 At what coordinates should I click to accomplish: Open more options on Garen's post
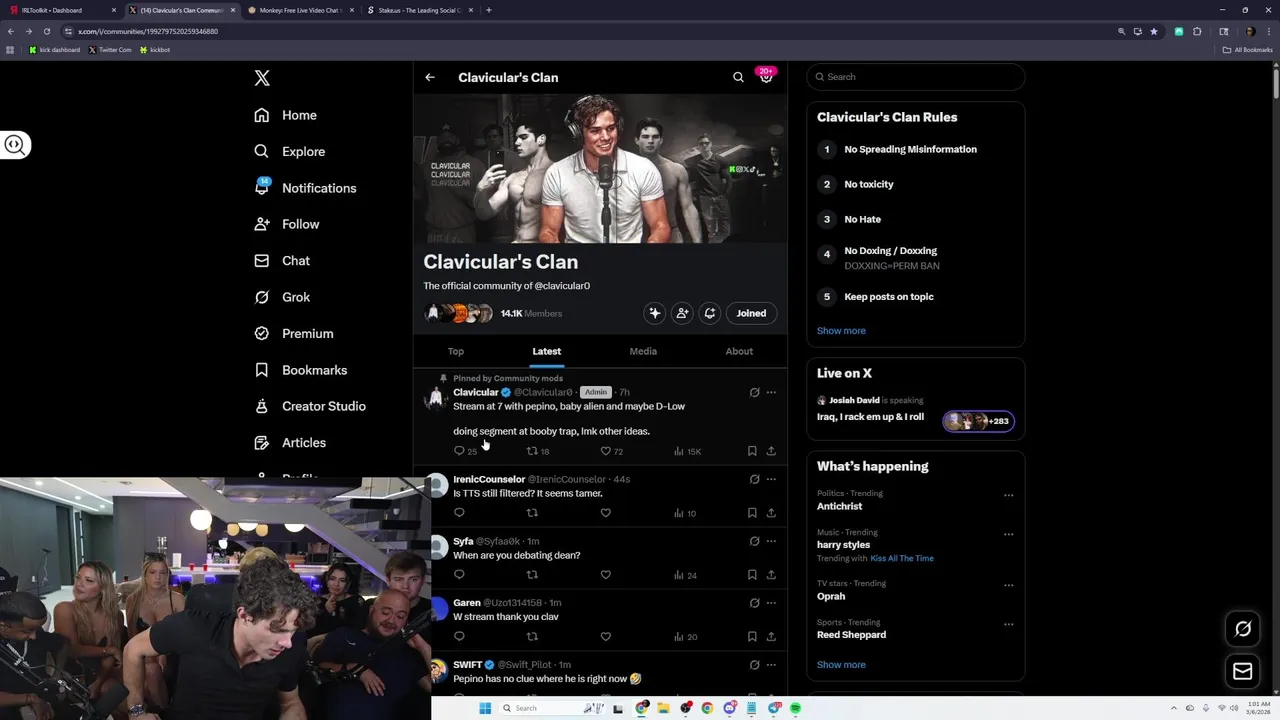click(x=771, y=603)
